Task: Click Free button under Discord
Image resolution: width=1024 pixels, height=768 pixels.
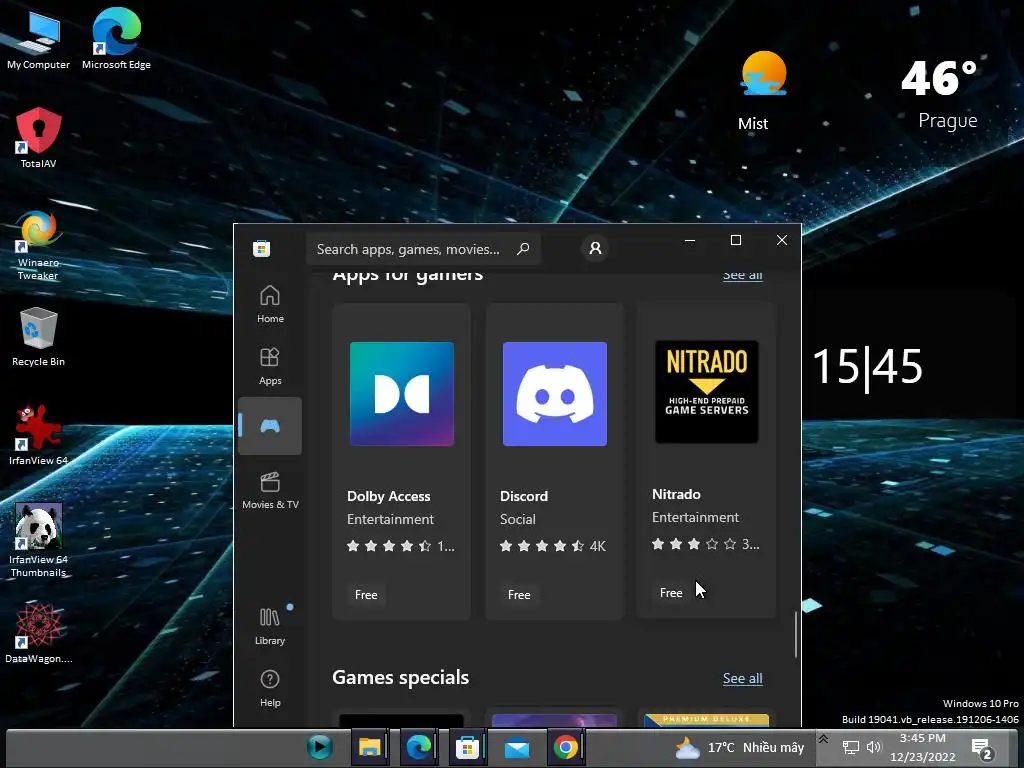Action: (519, 594)
